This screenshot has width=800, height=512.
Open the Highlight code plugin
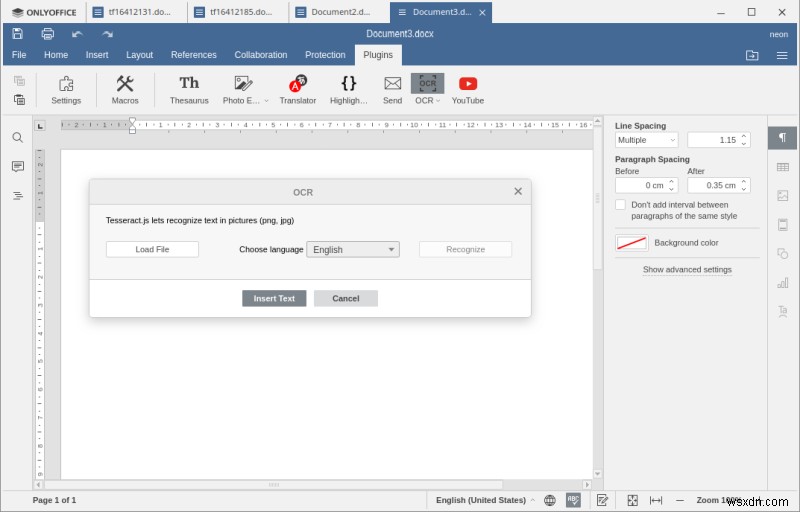pyautogui.click(x=348, y=90)
